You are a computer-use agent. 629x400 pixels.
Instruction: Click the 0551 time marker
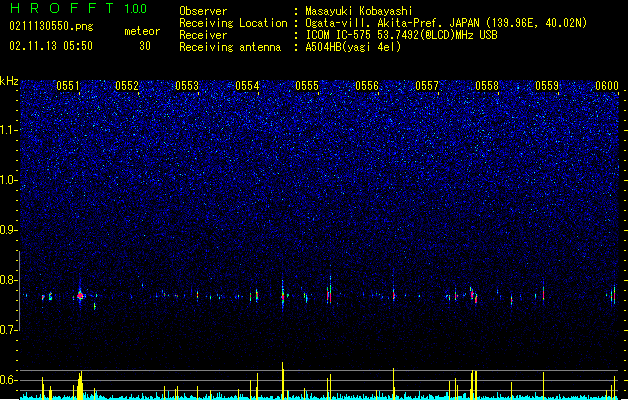(x=68, y=86)
